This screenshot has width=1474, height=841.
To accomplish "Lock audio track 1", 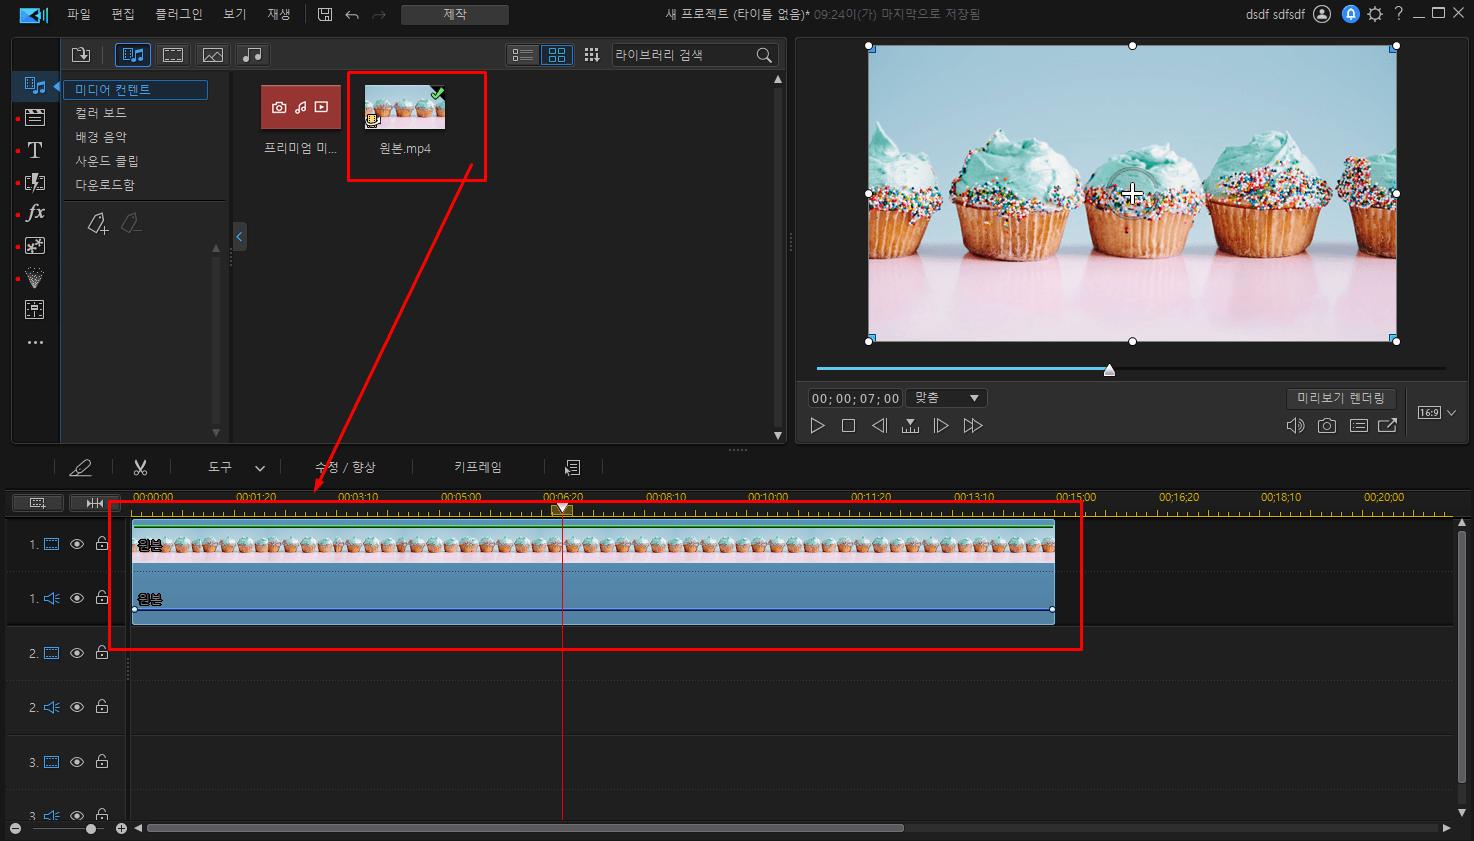I will point(102,597).
